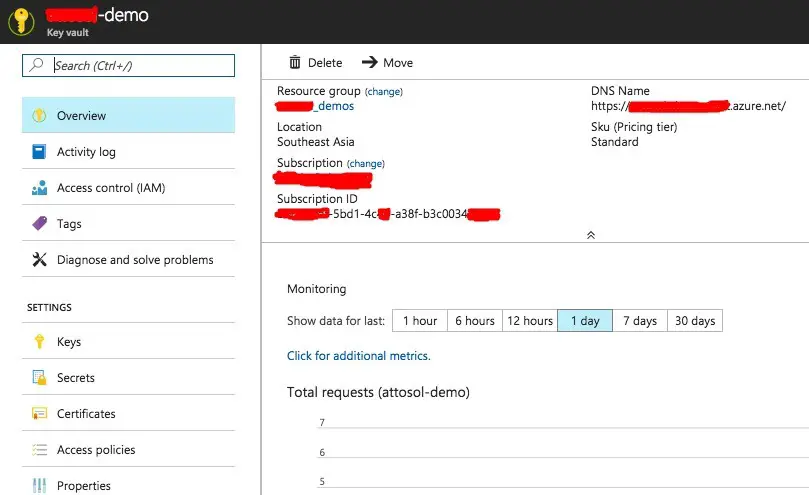This screenshot has width=809, height=495.
Task: Select the 7 days time range
Action: tap(640, 321)
